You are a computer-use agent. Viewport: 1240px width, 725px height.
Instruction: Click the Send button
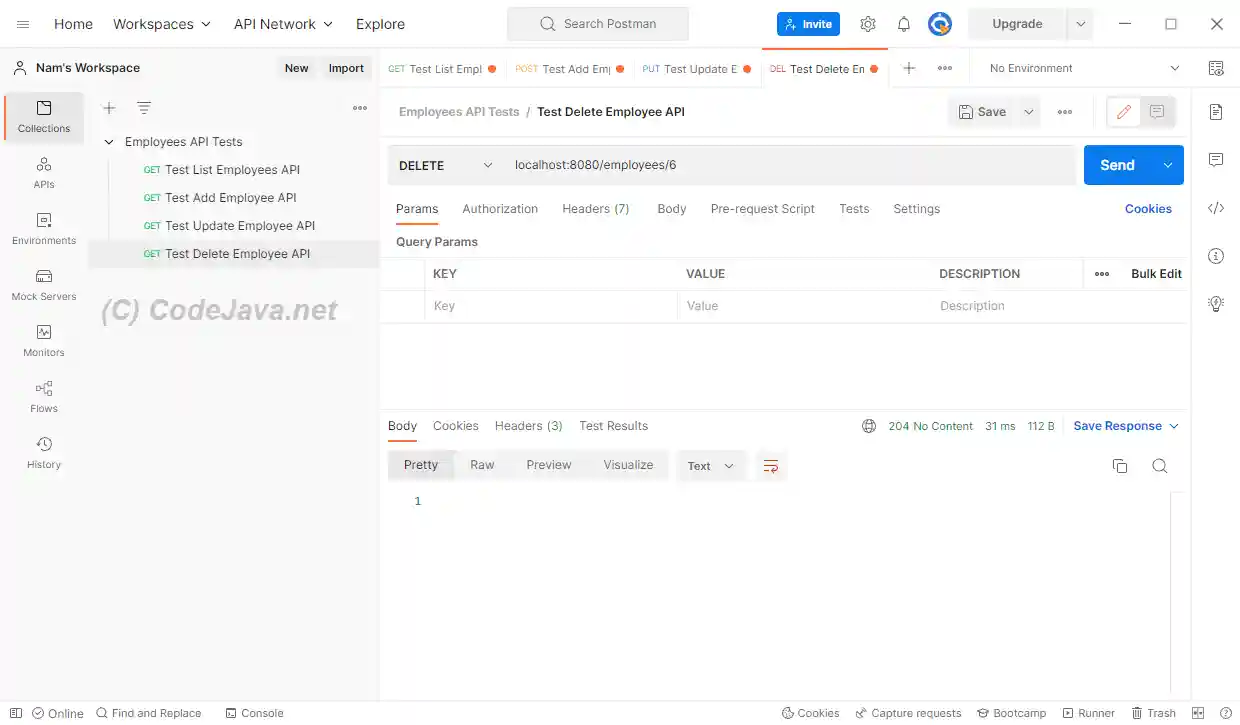point(1117,164)
